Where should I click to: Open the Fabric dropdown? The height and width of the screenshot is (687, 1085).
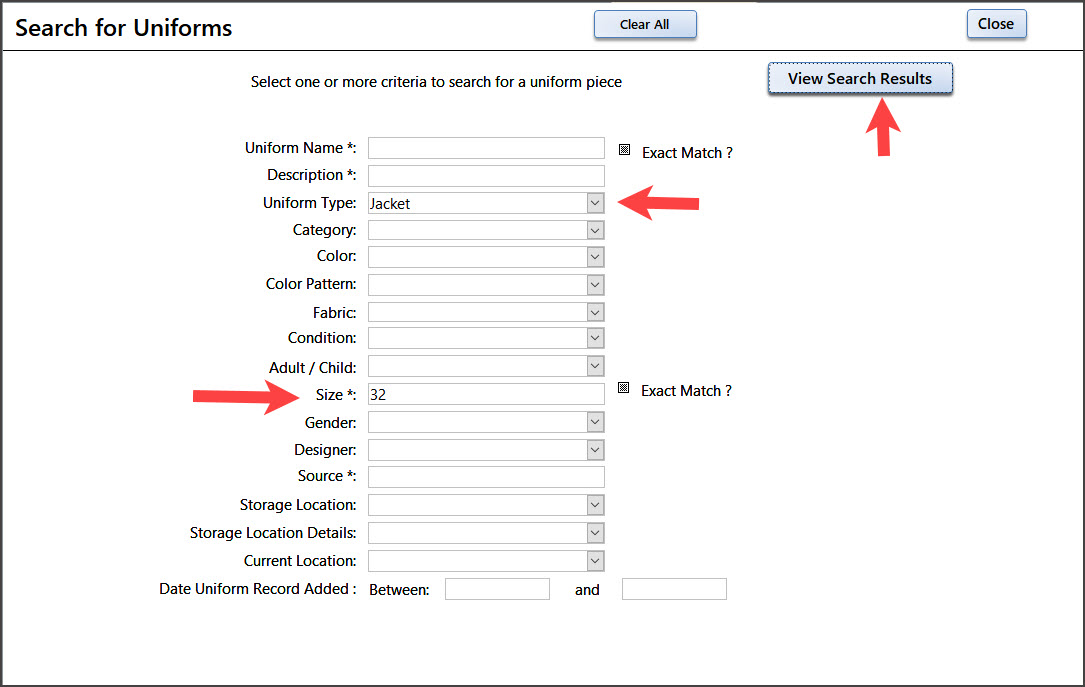point(595,312)
